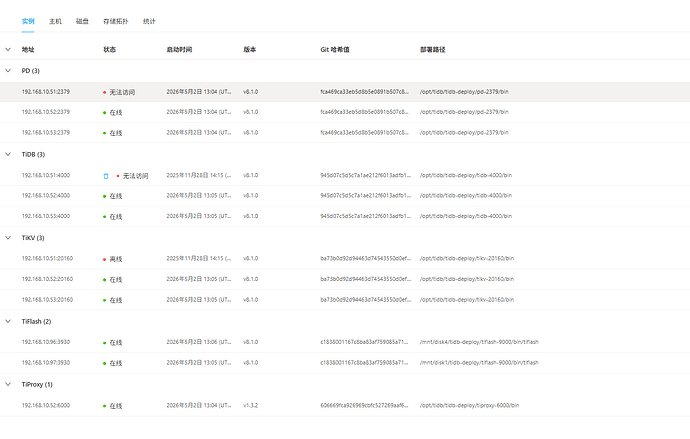Select TiProxy address 192.168.10.52:6000

(46, 405)
